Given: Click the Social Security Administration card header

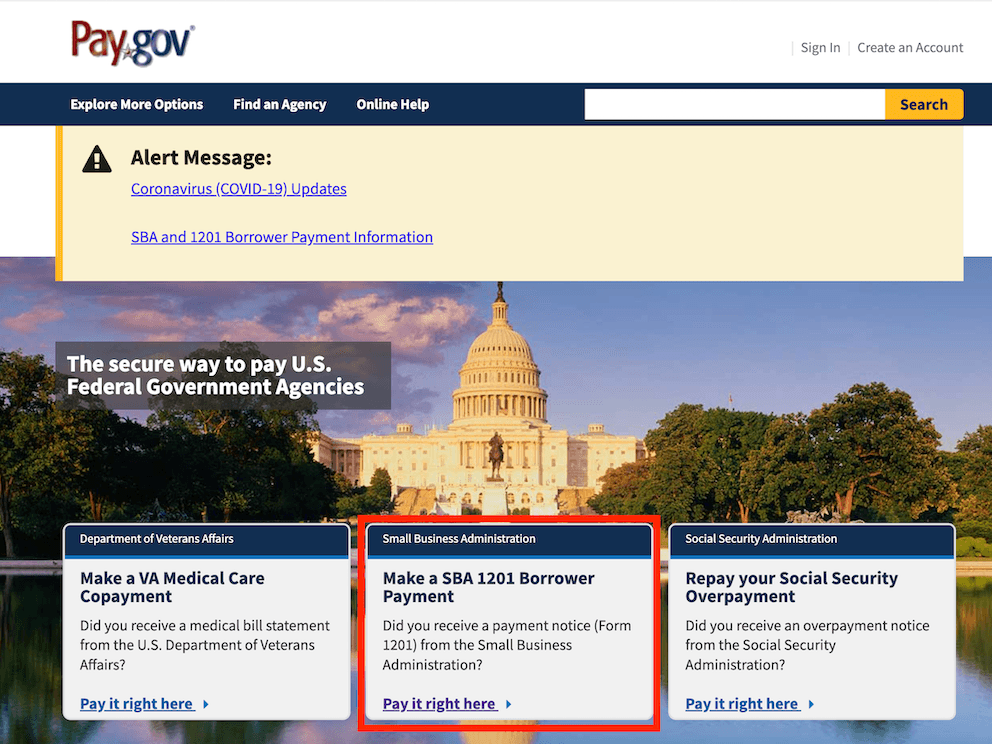Looking at the screenshot, I should (x=811, y=540).
